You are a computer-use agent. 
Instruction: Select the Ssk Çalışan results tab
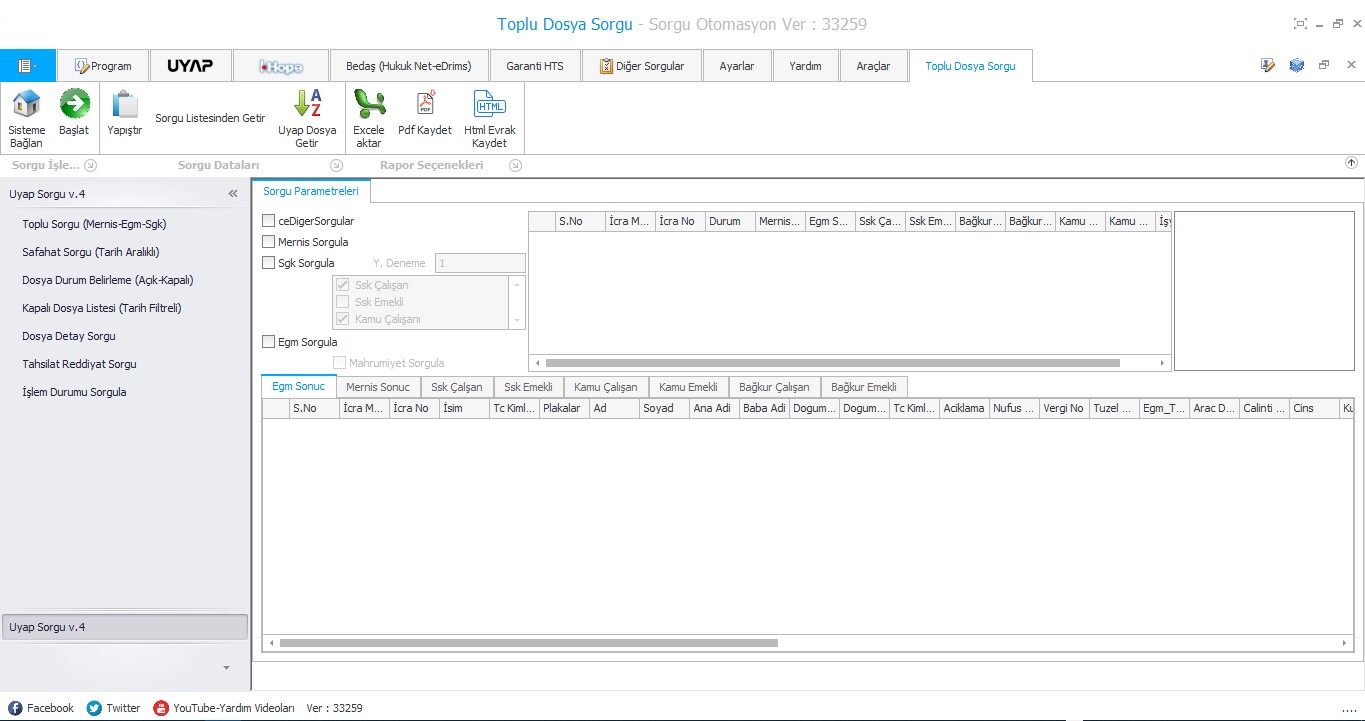[x=457, y=387]
